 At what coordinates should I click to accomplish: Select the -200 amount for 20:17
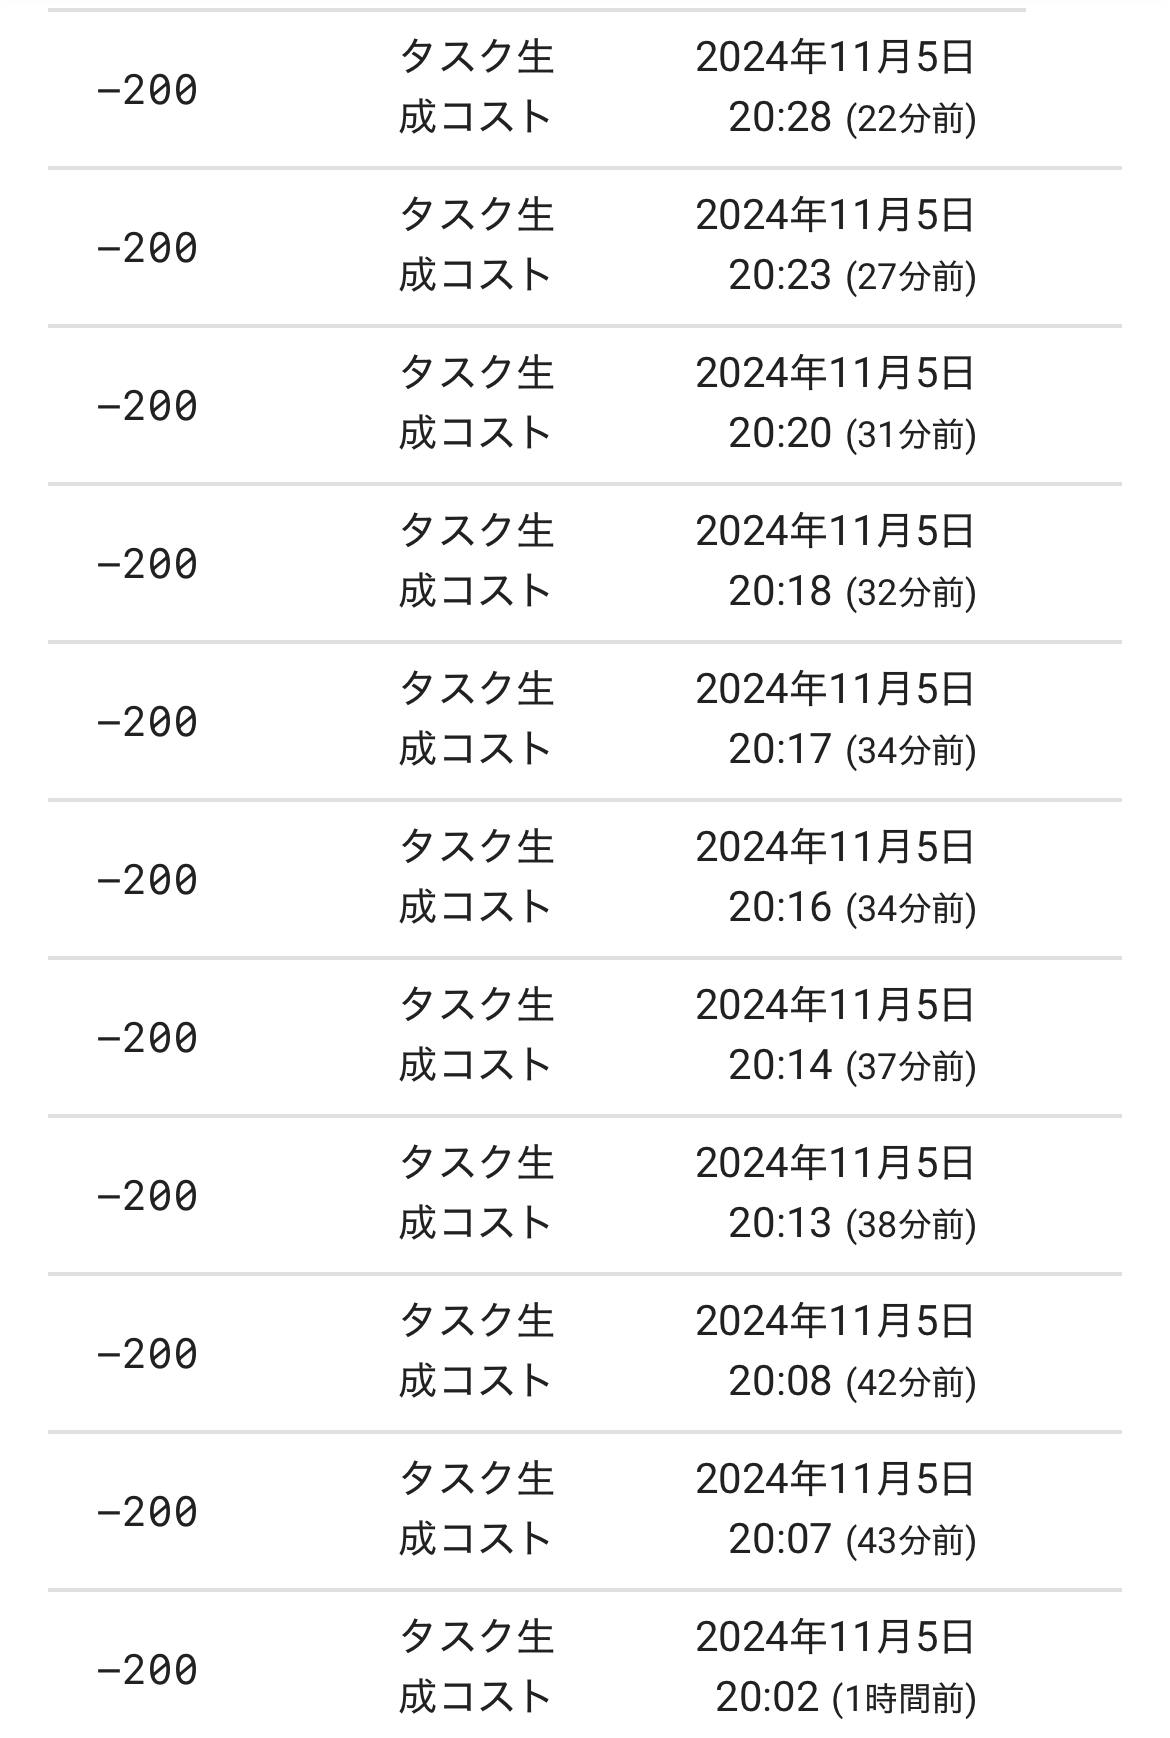(147, 722)
